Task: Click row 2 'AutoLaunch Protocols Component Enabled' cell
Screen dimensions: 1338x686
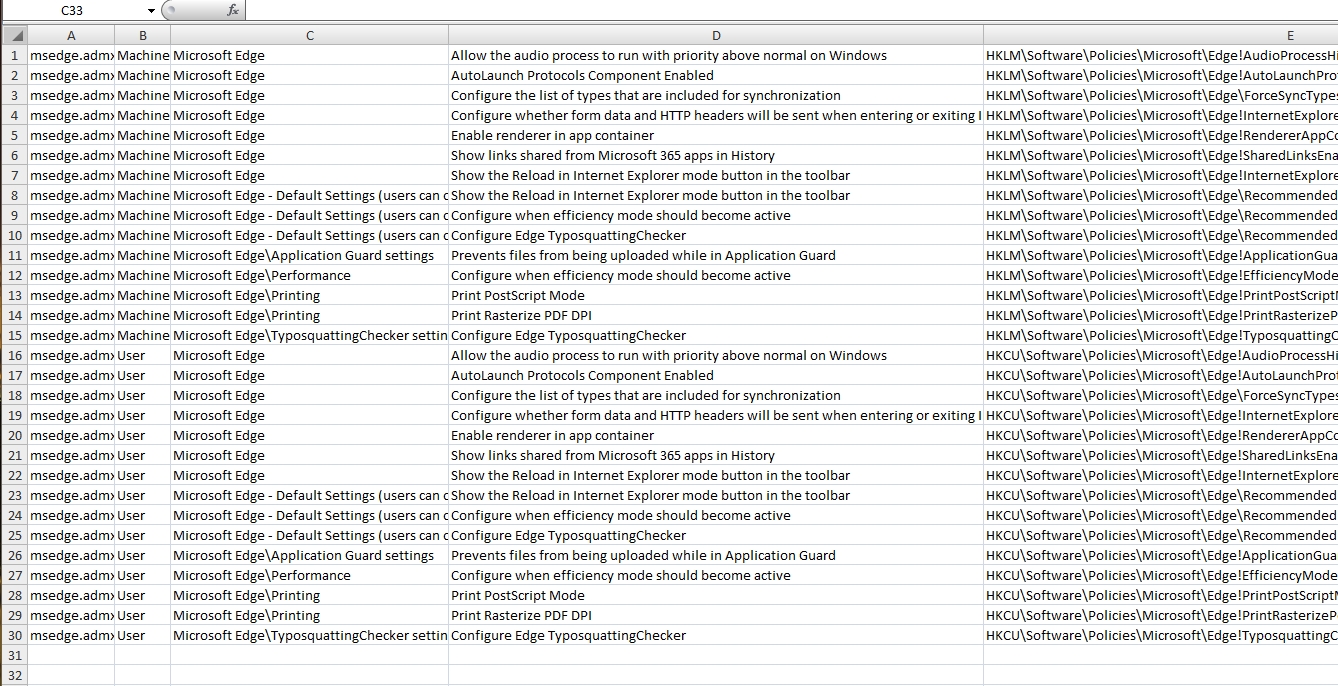Action: click(x=716, y=75)
